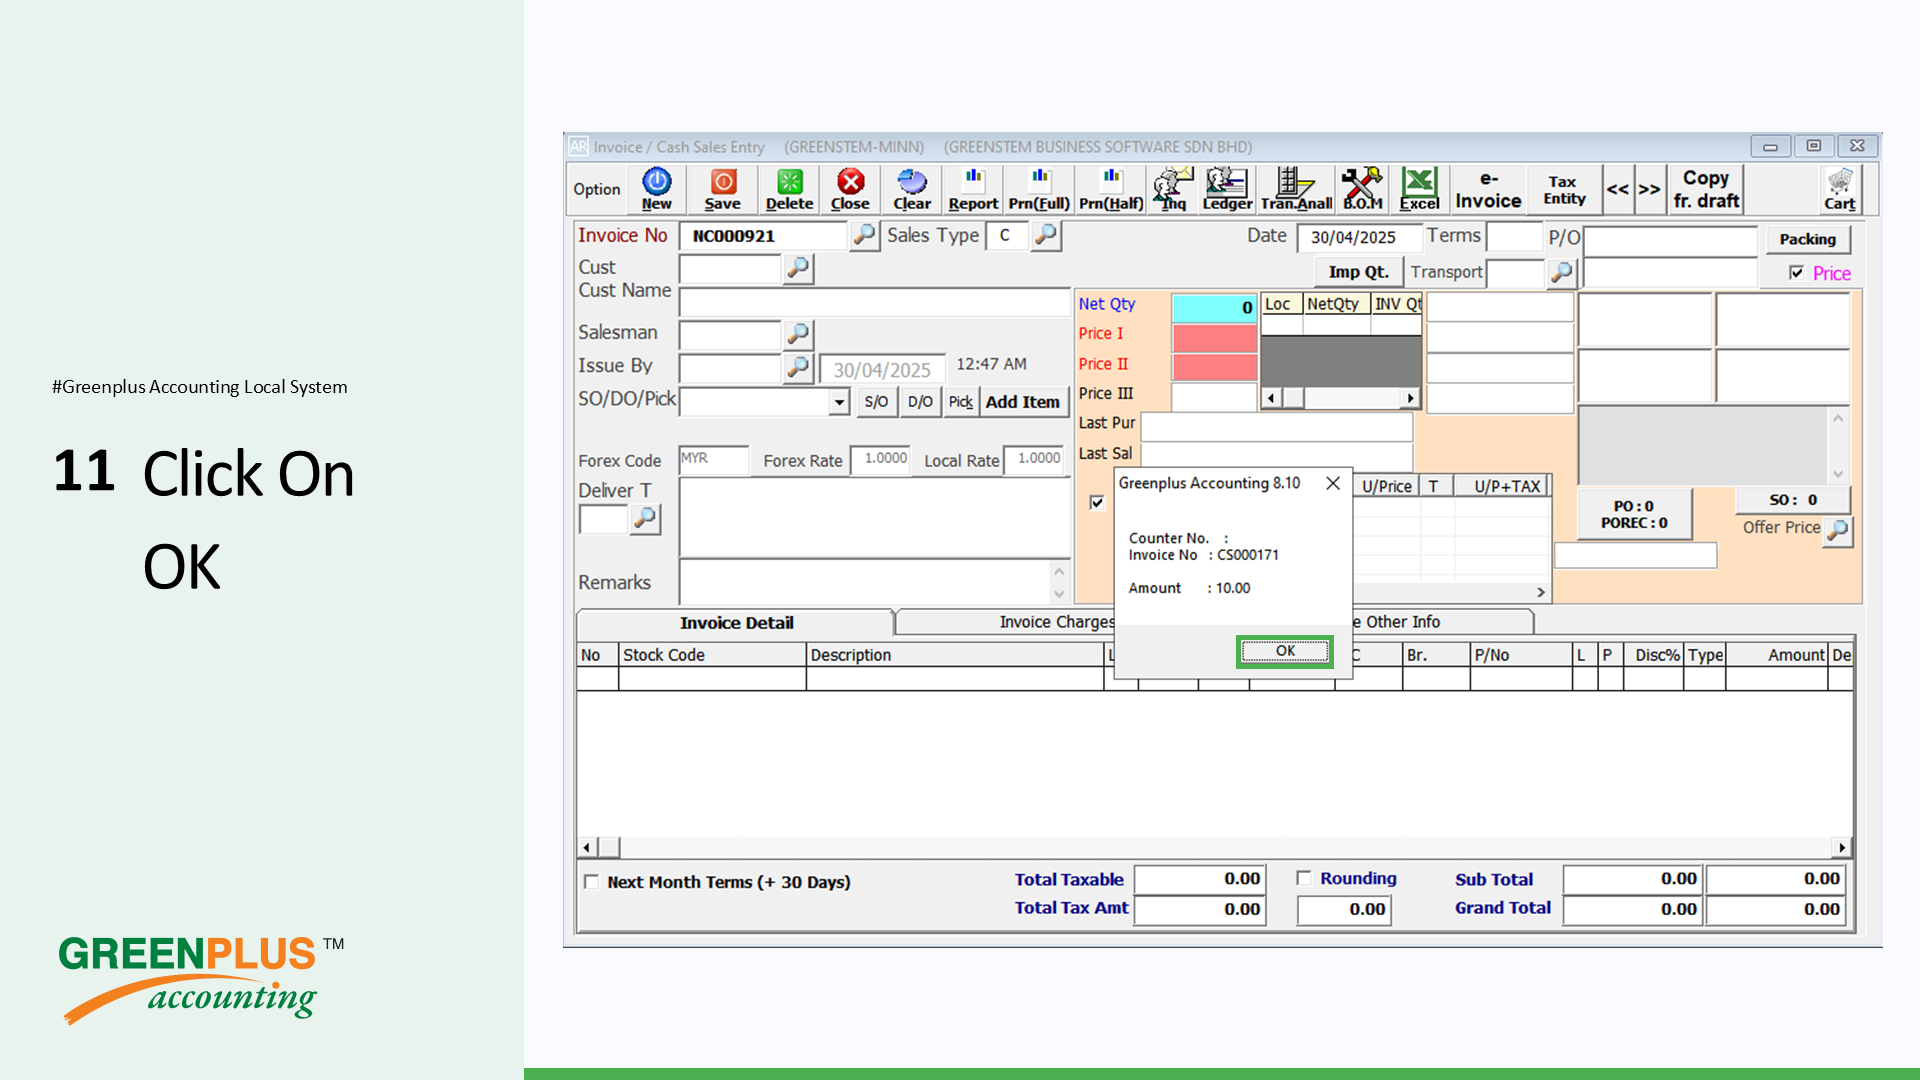Click the Sales Type search magnifier

[1046, 235]
